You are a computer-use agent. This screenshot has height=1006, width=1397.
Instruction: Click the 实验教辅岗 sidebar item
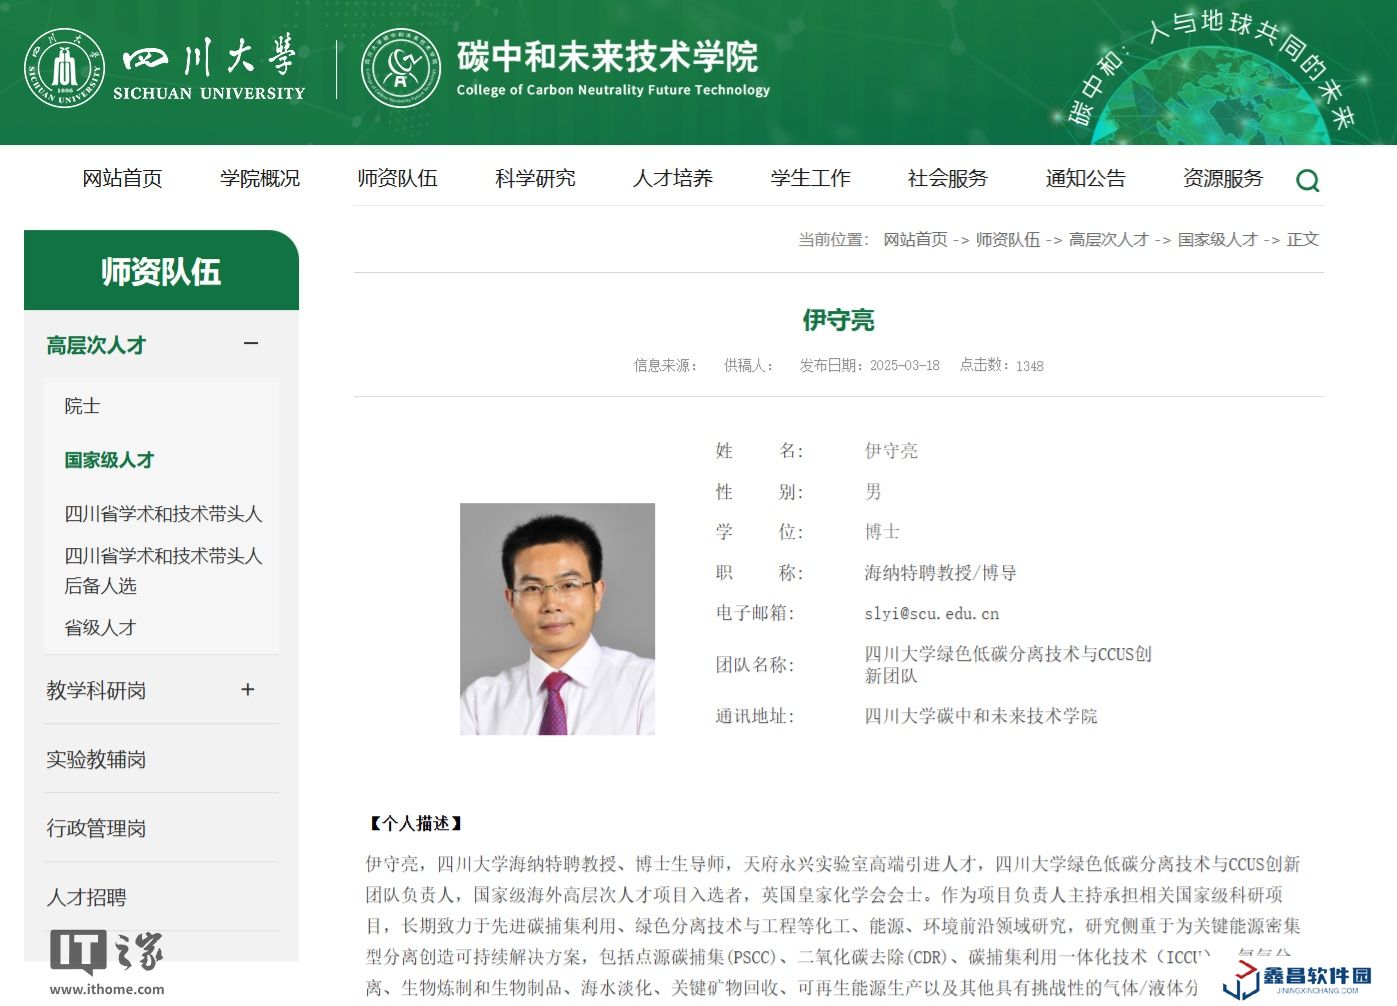pyautogui.click(x=96, y=760)
